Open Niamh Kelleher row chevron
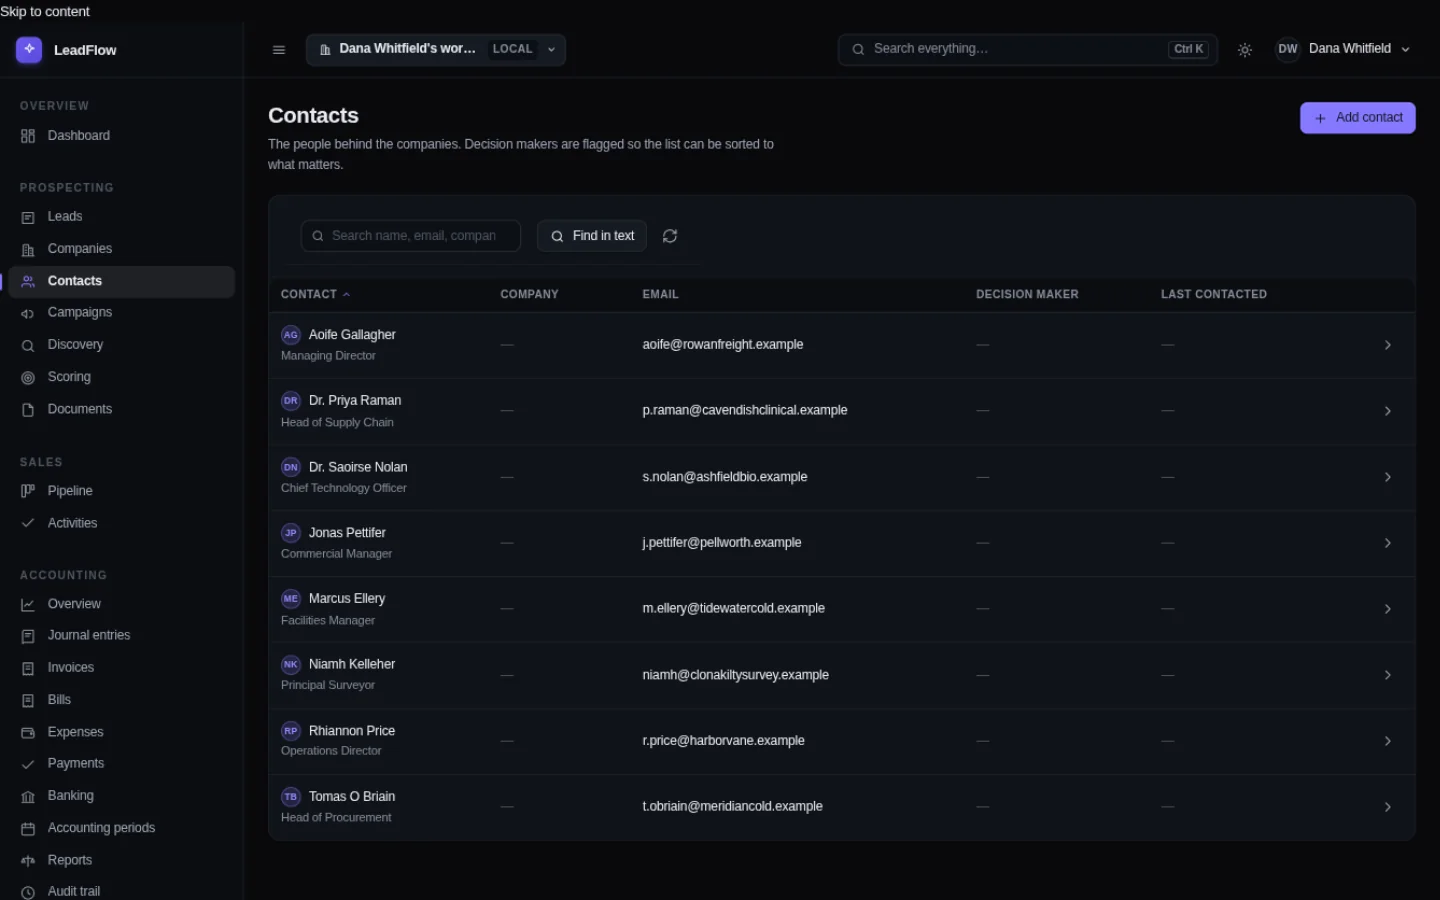1440x900 pixels. [1388, 675]
